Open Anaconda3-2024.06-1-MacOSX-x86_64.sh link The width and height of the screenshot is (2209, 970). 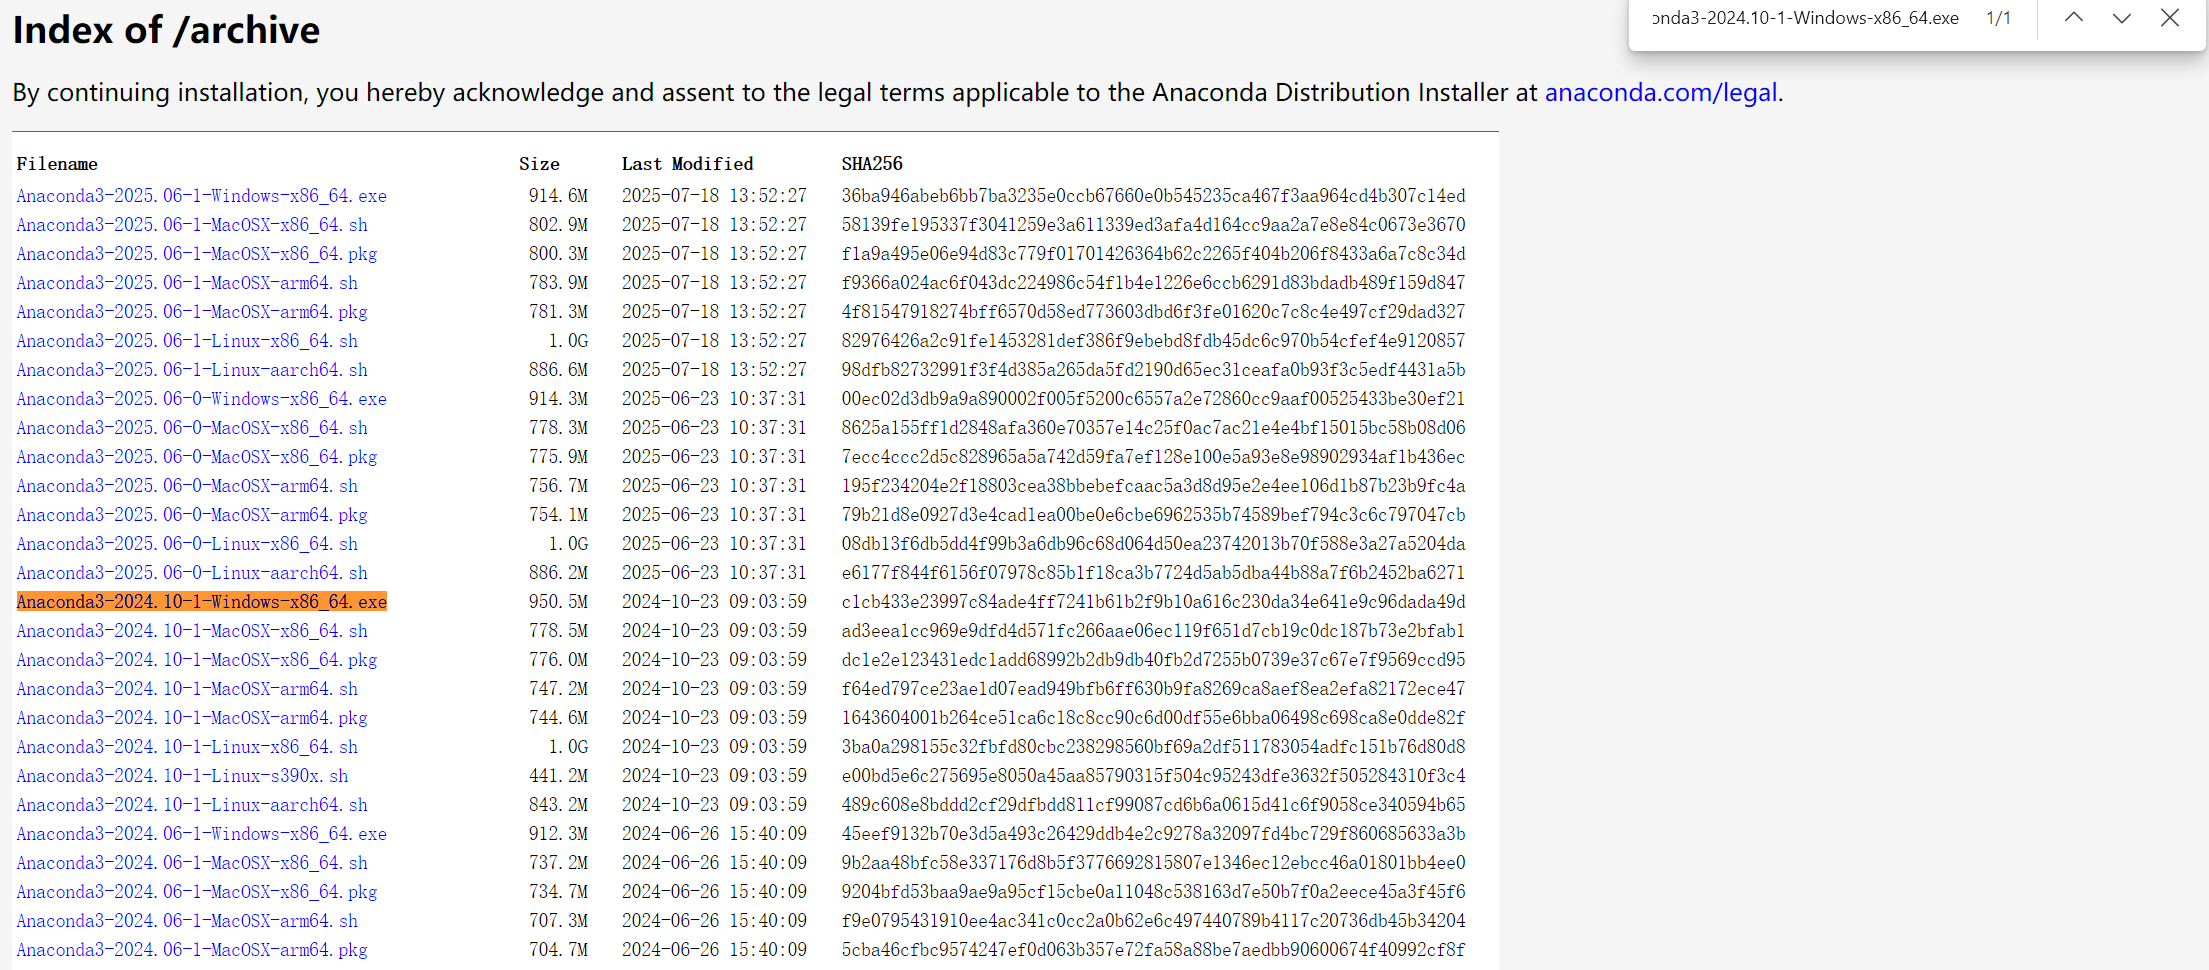pyautogui.click(x=192, y=863)
